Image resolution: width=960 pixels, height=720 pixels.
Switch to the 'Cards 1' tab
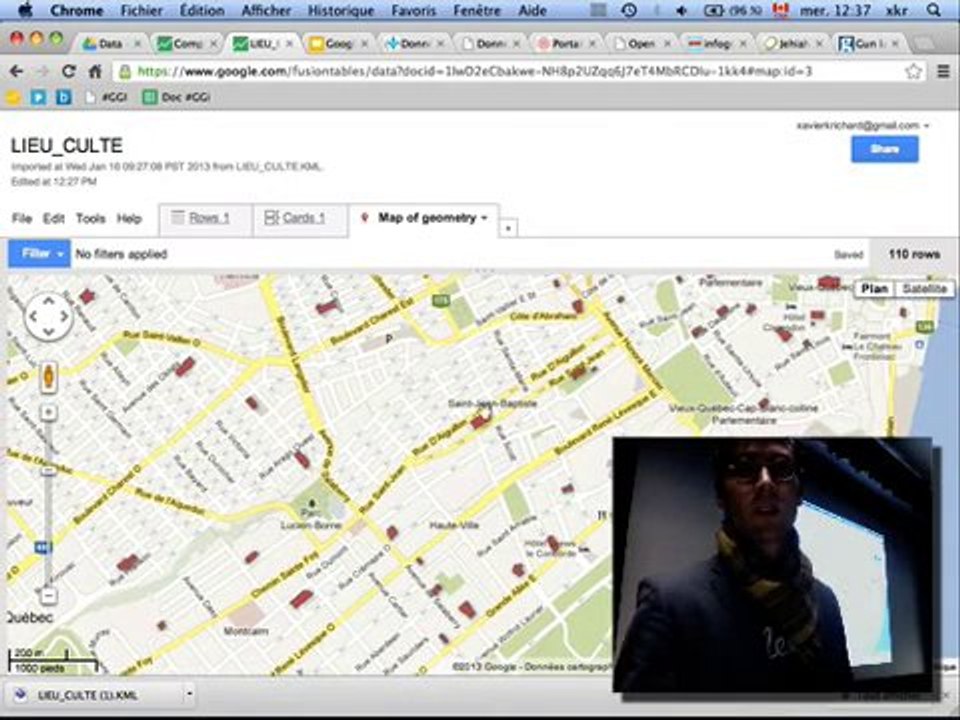[x=300, y=219]
